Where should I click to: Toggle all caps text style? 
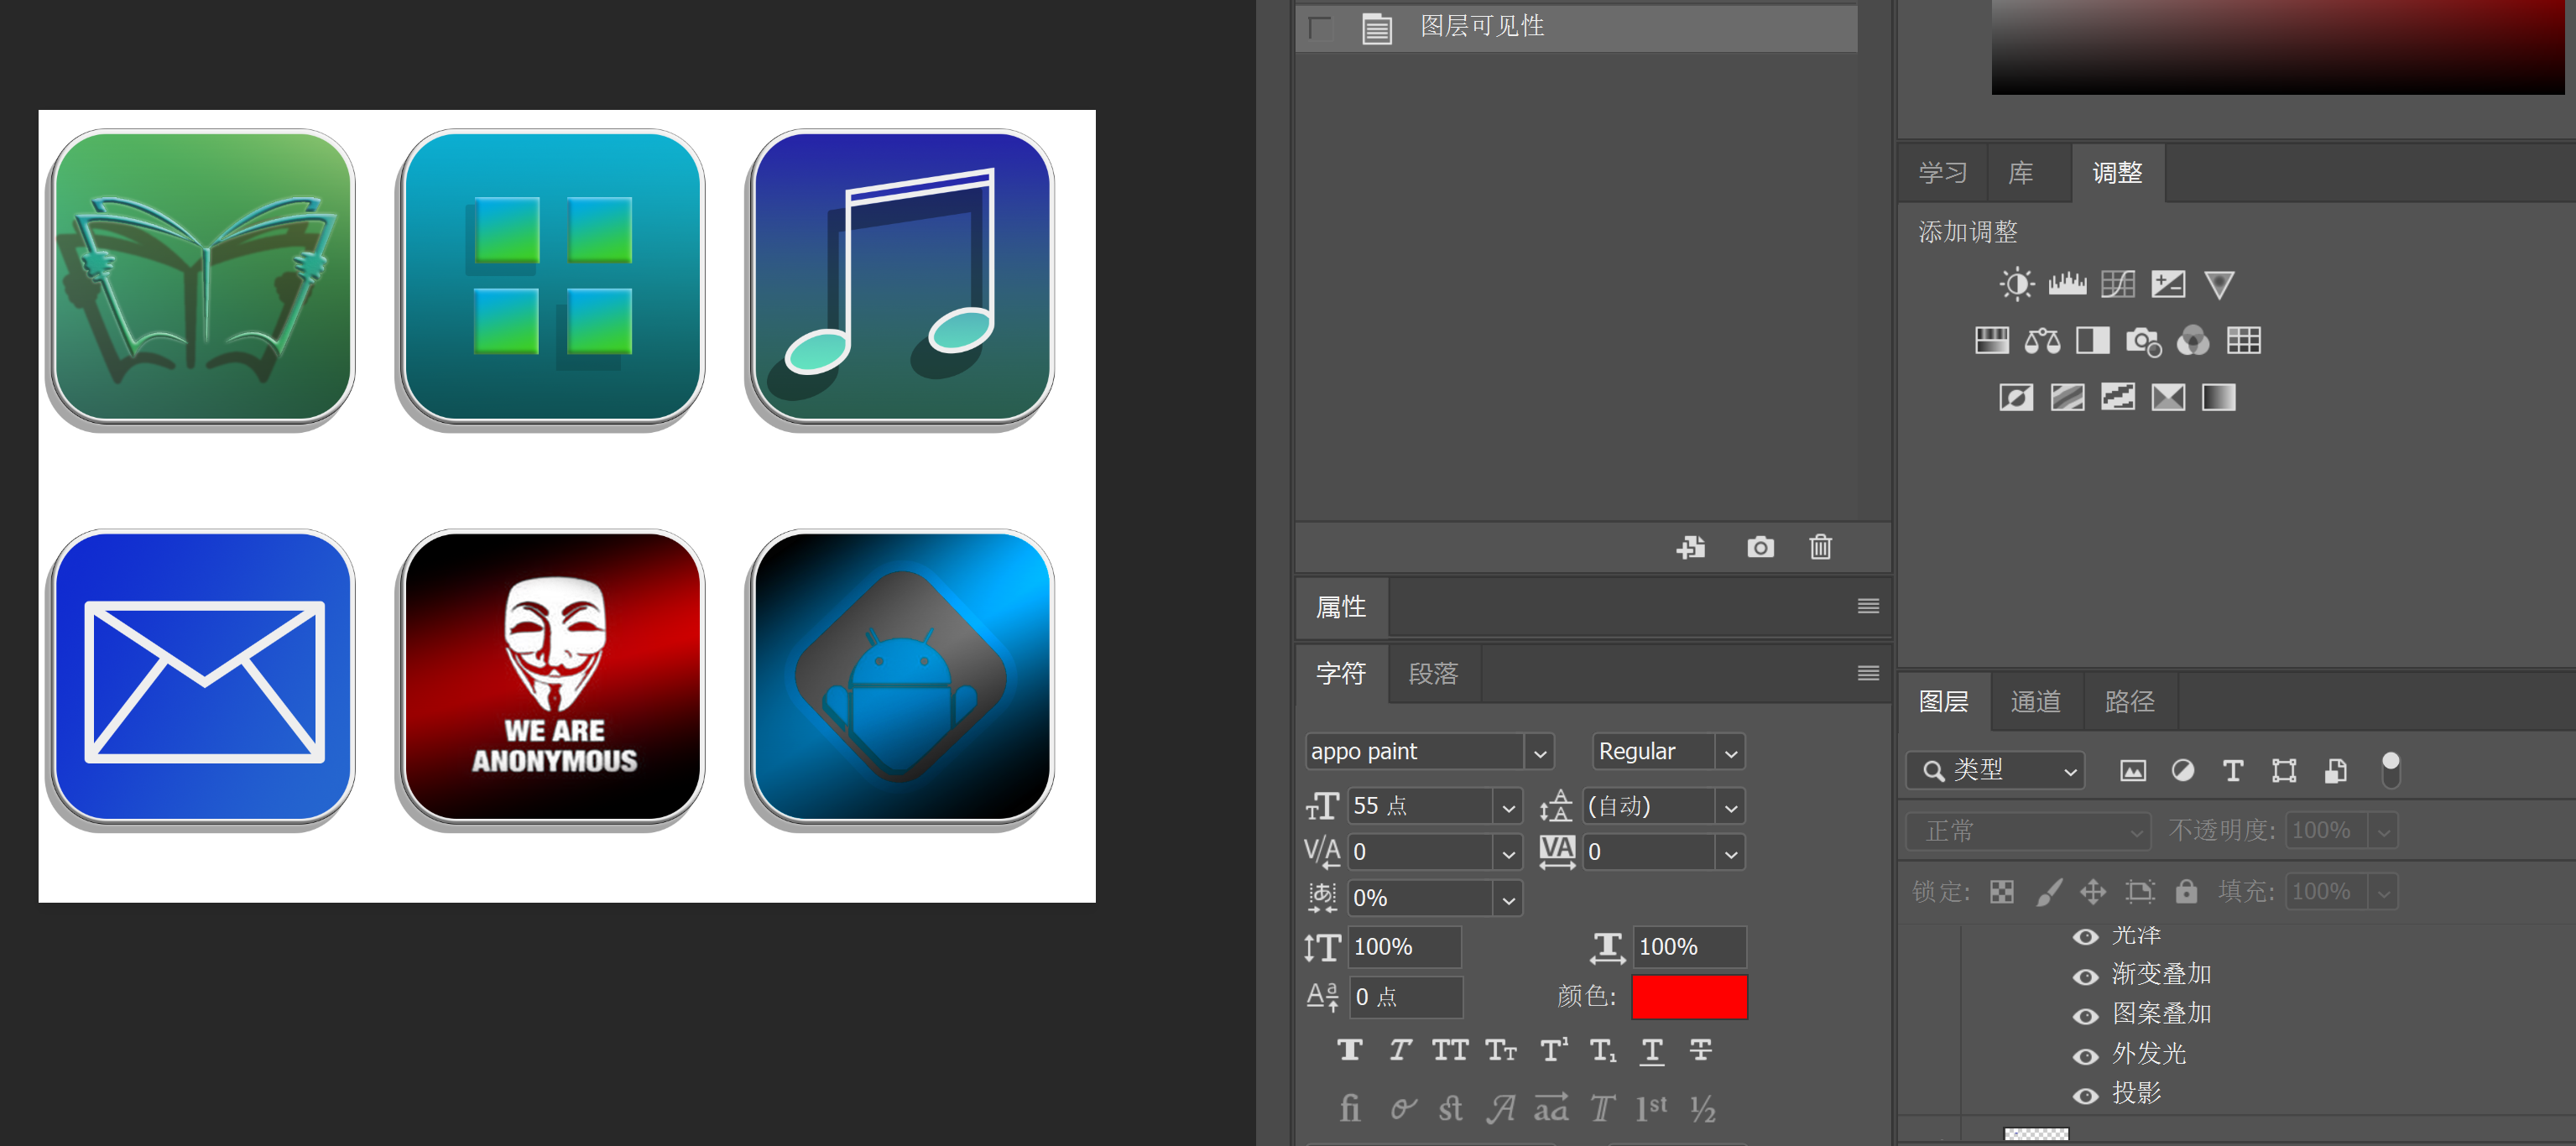click(1449, 1050)
